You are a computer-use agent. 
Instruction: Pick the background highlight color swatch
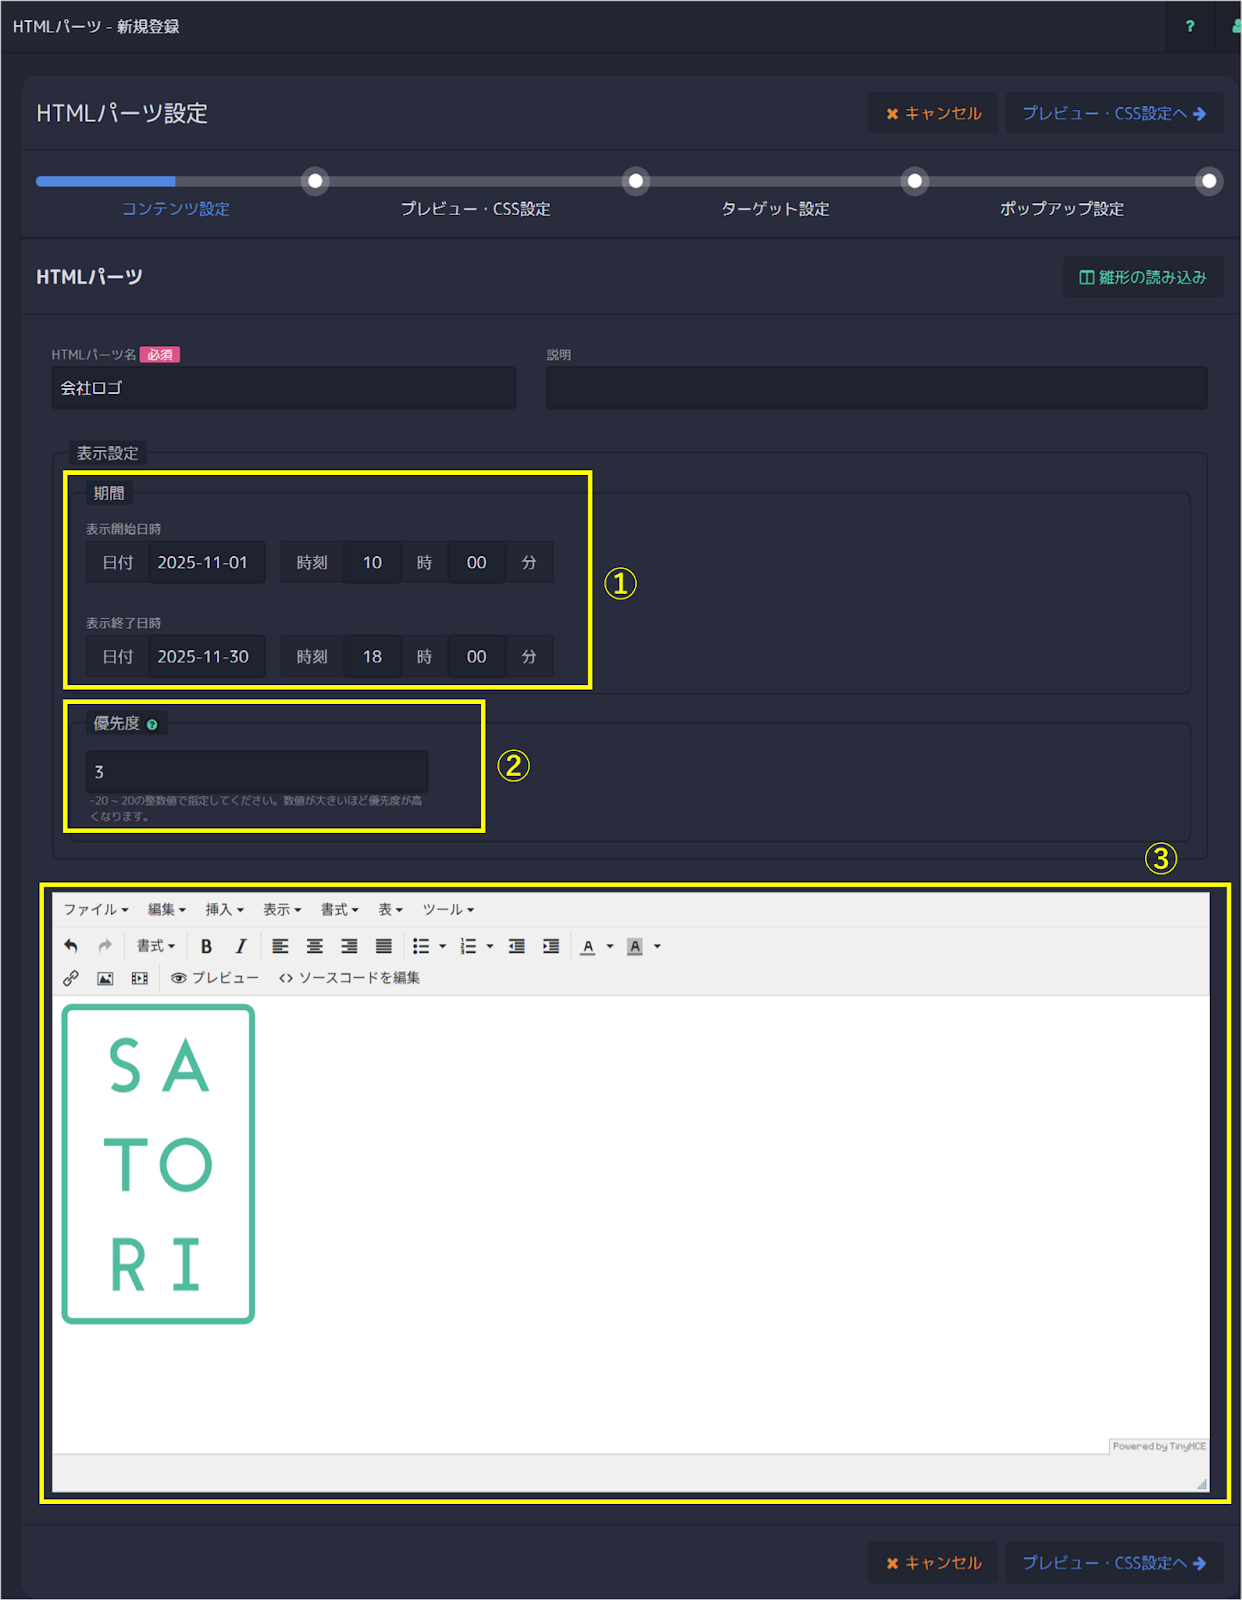click(x=634, y=946)
